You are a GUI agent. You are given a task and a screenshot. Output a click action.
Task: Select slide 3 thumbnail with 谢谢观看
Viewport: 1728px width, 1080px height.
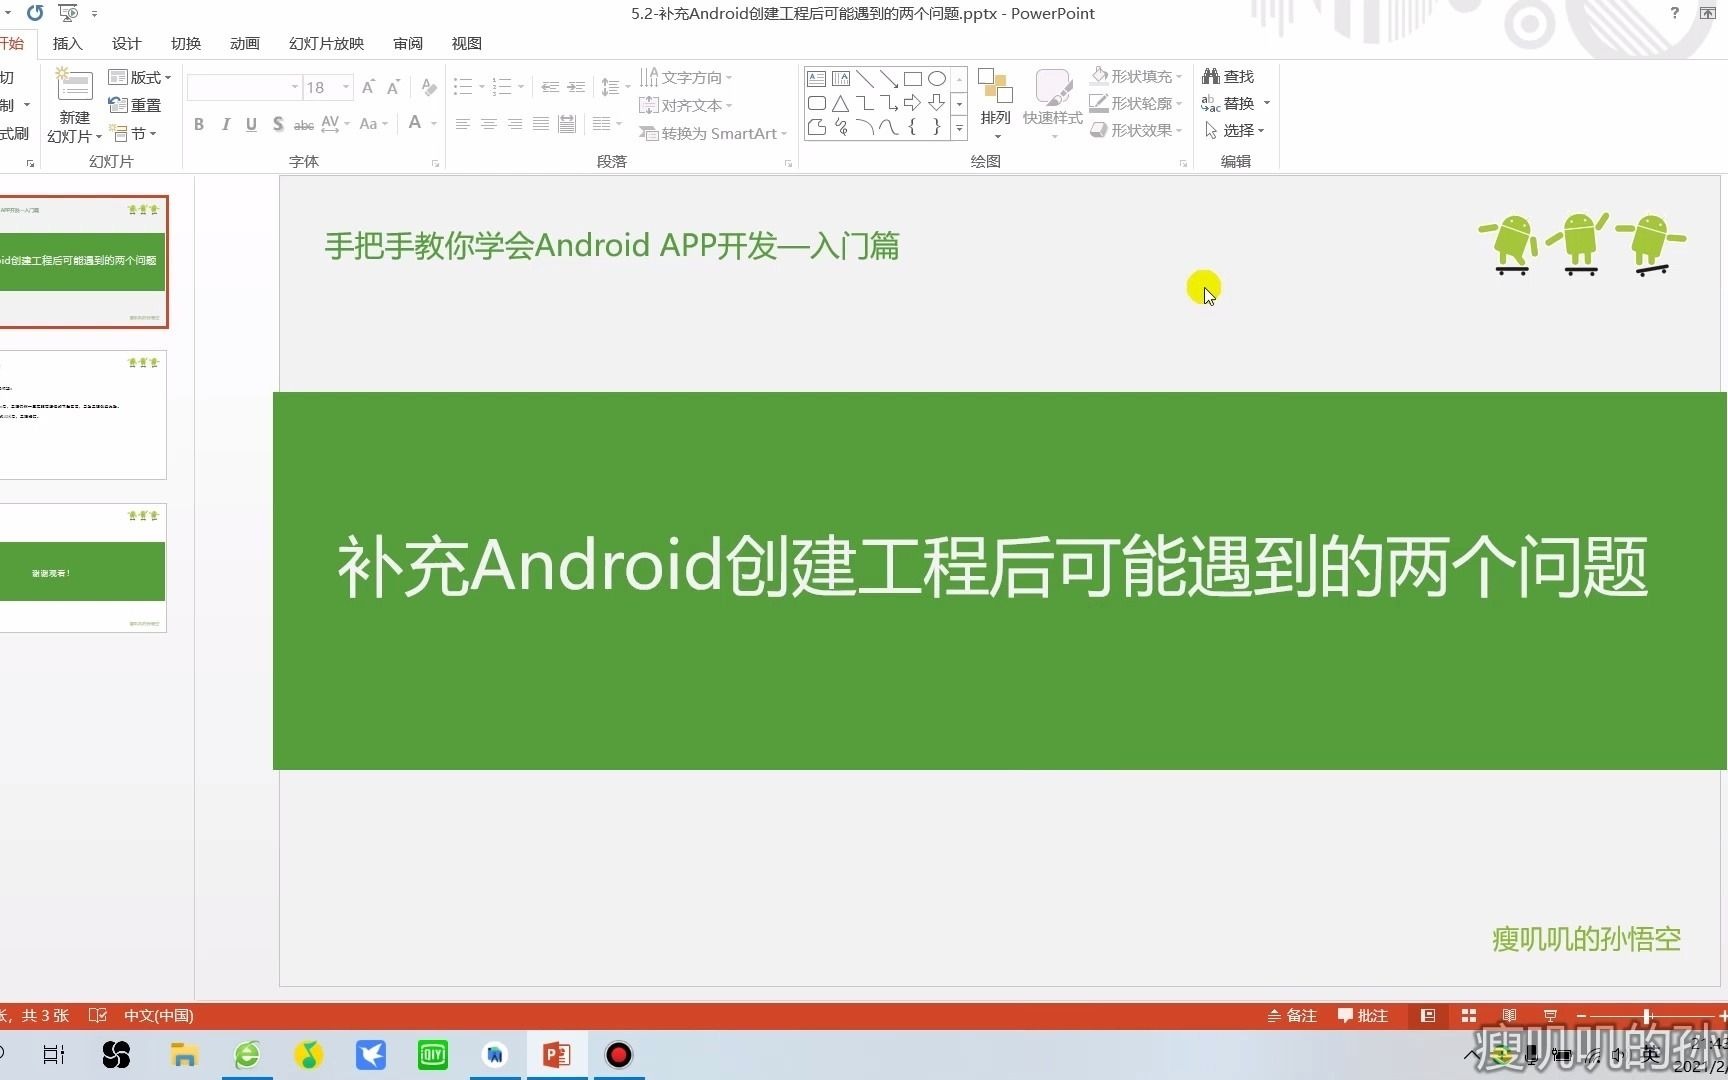click(x=83, y=568)
